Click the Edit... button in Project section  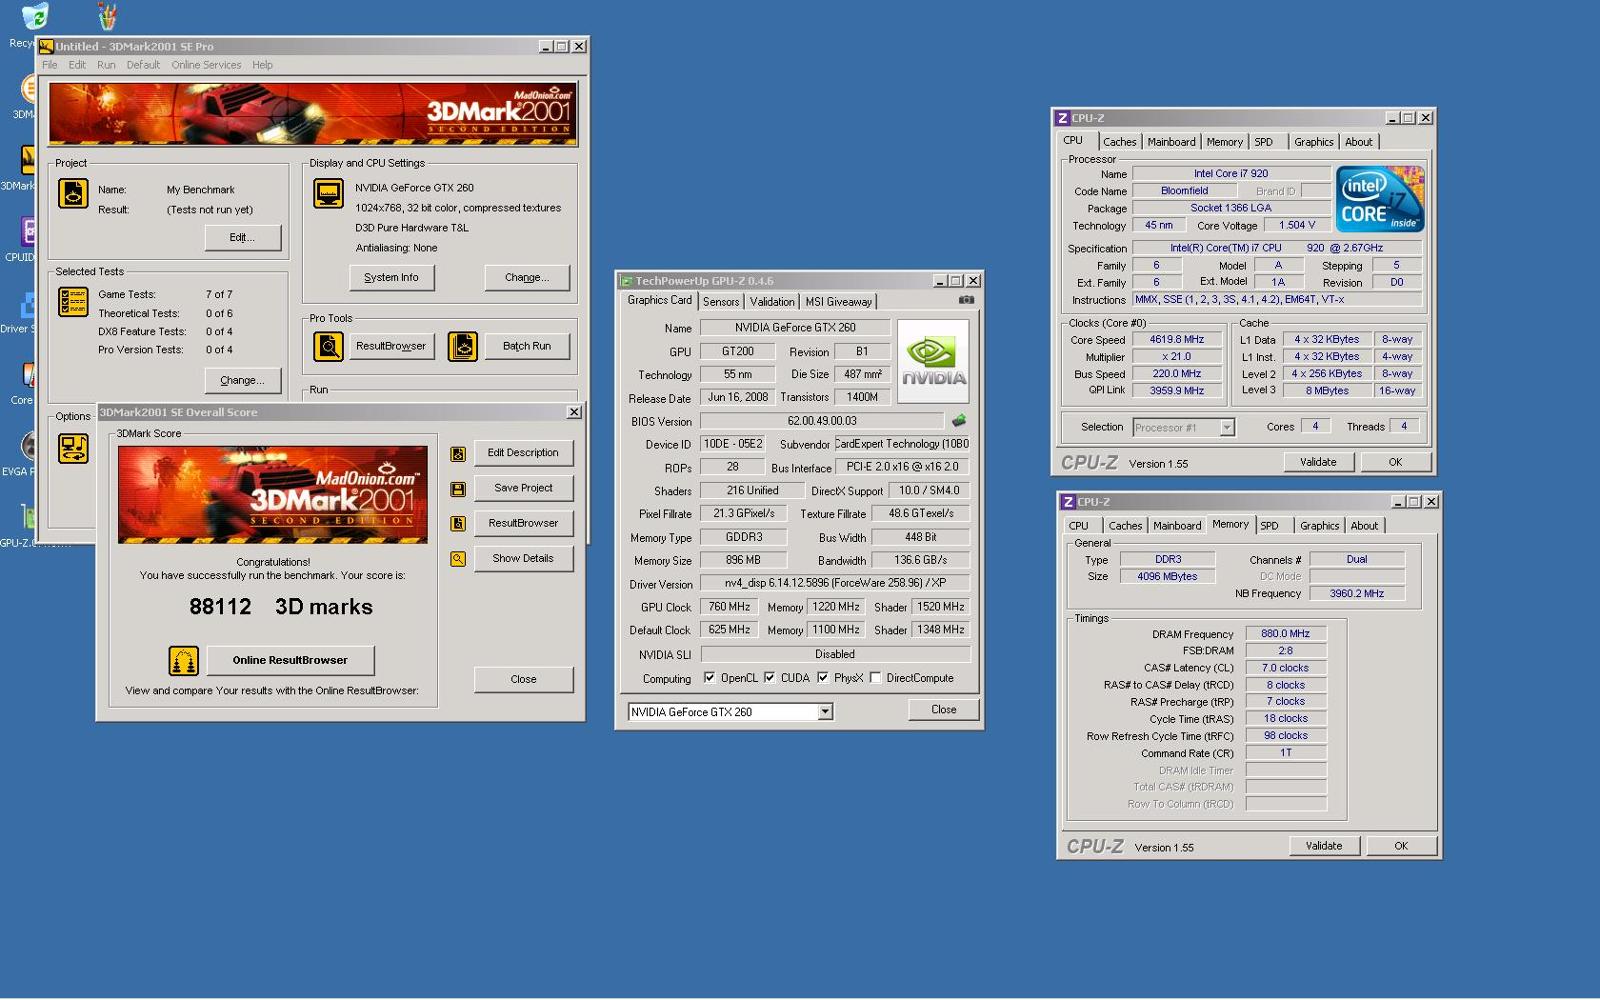click(x=242, y=238)
